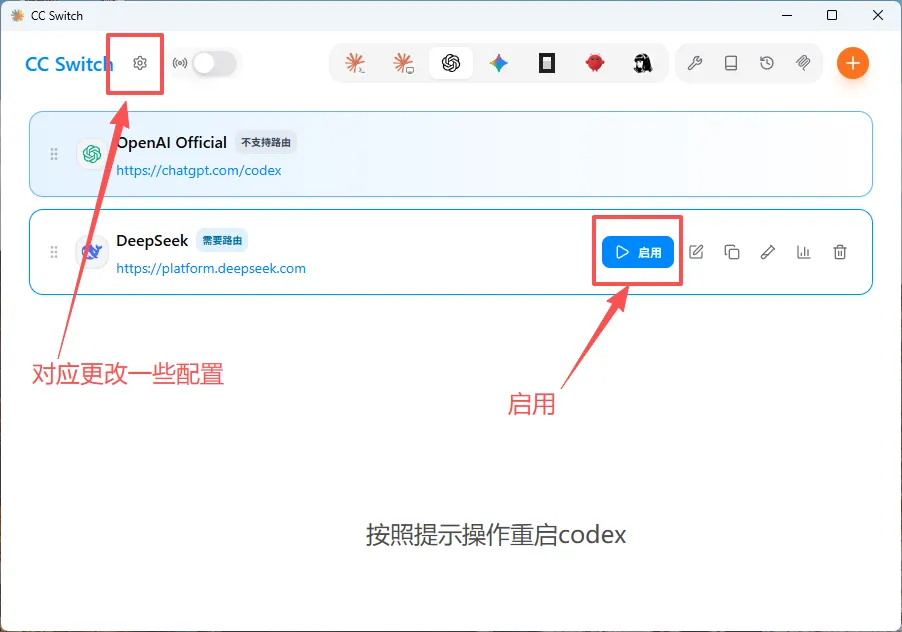Click the 需要路由 badge
902x632 pixels.
(x=222, y=240)
